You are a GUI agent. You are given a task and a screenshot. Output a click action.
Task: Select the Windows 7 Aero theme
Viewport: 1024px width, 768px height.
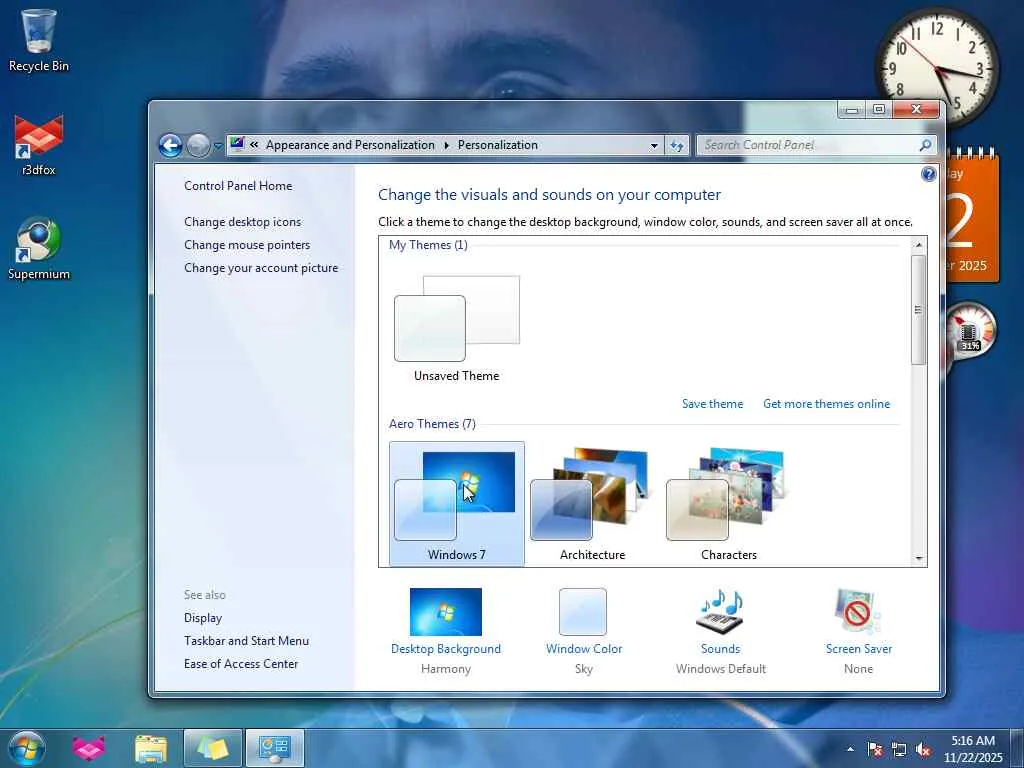[456, 503]
